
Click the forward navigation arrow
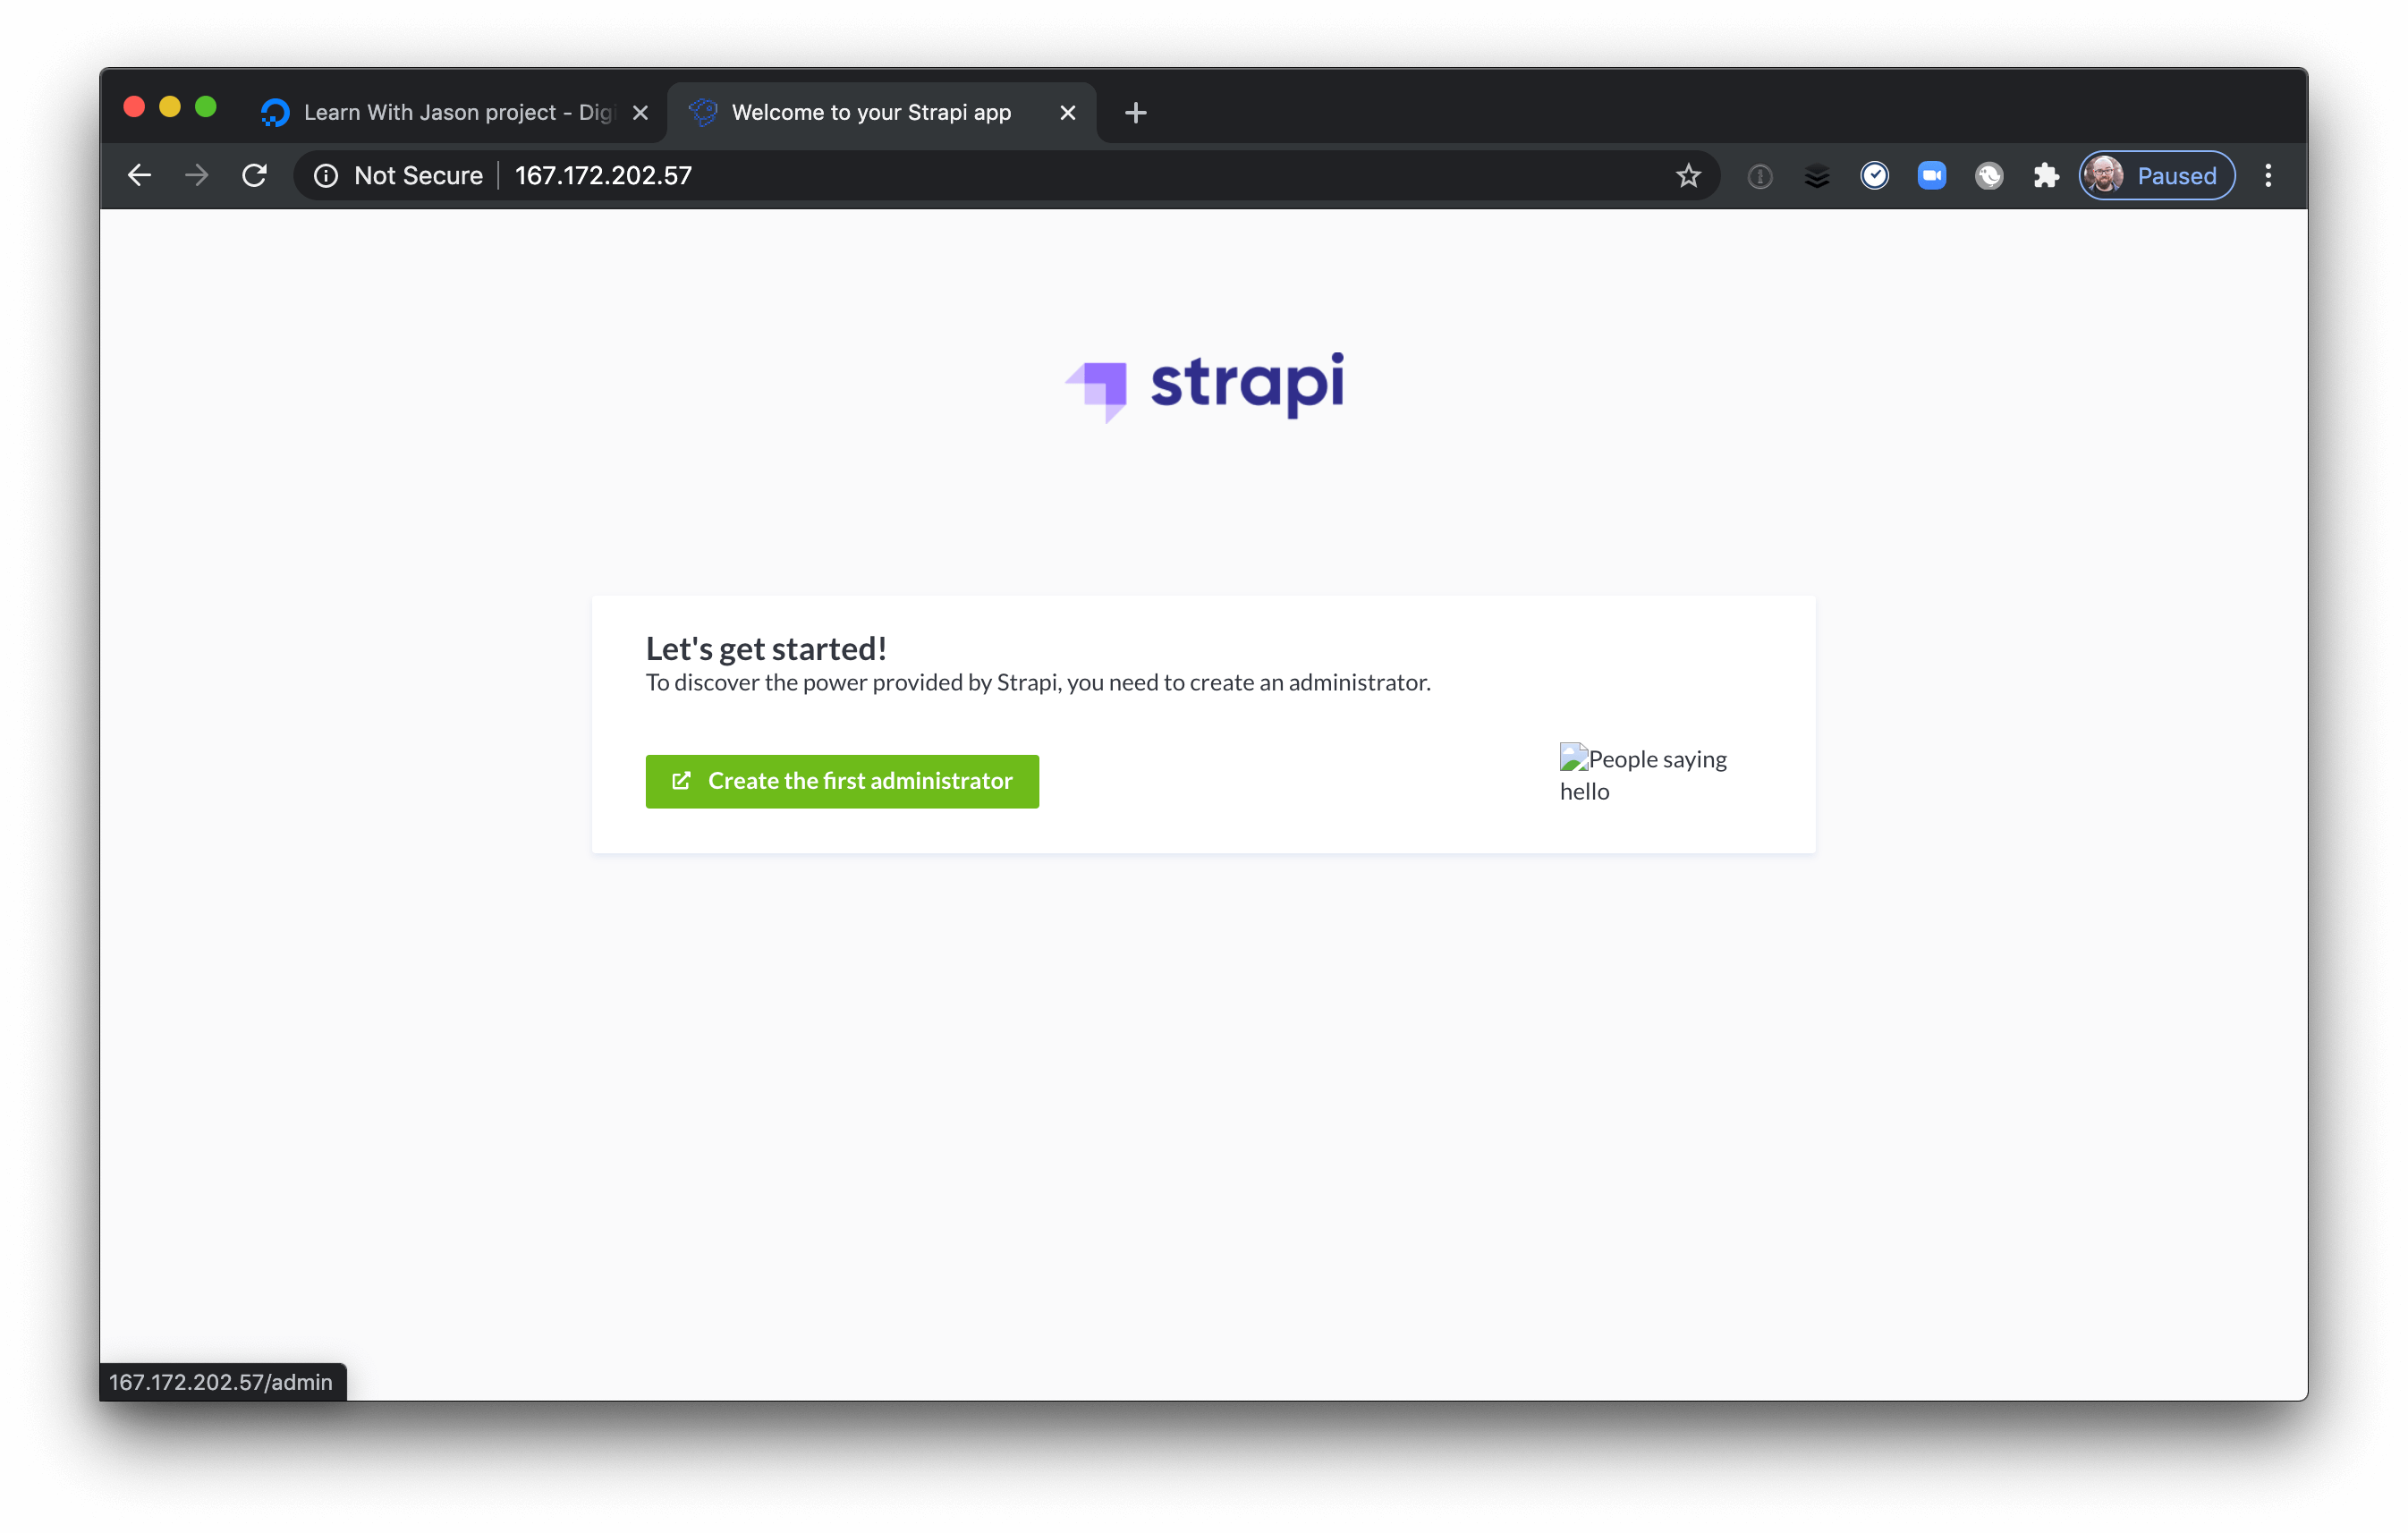tap(197, 175)
